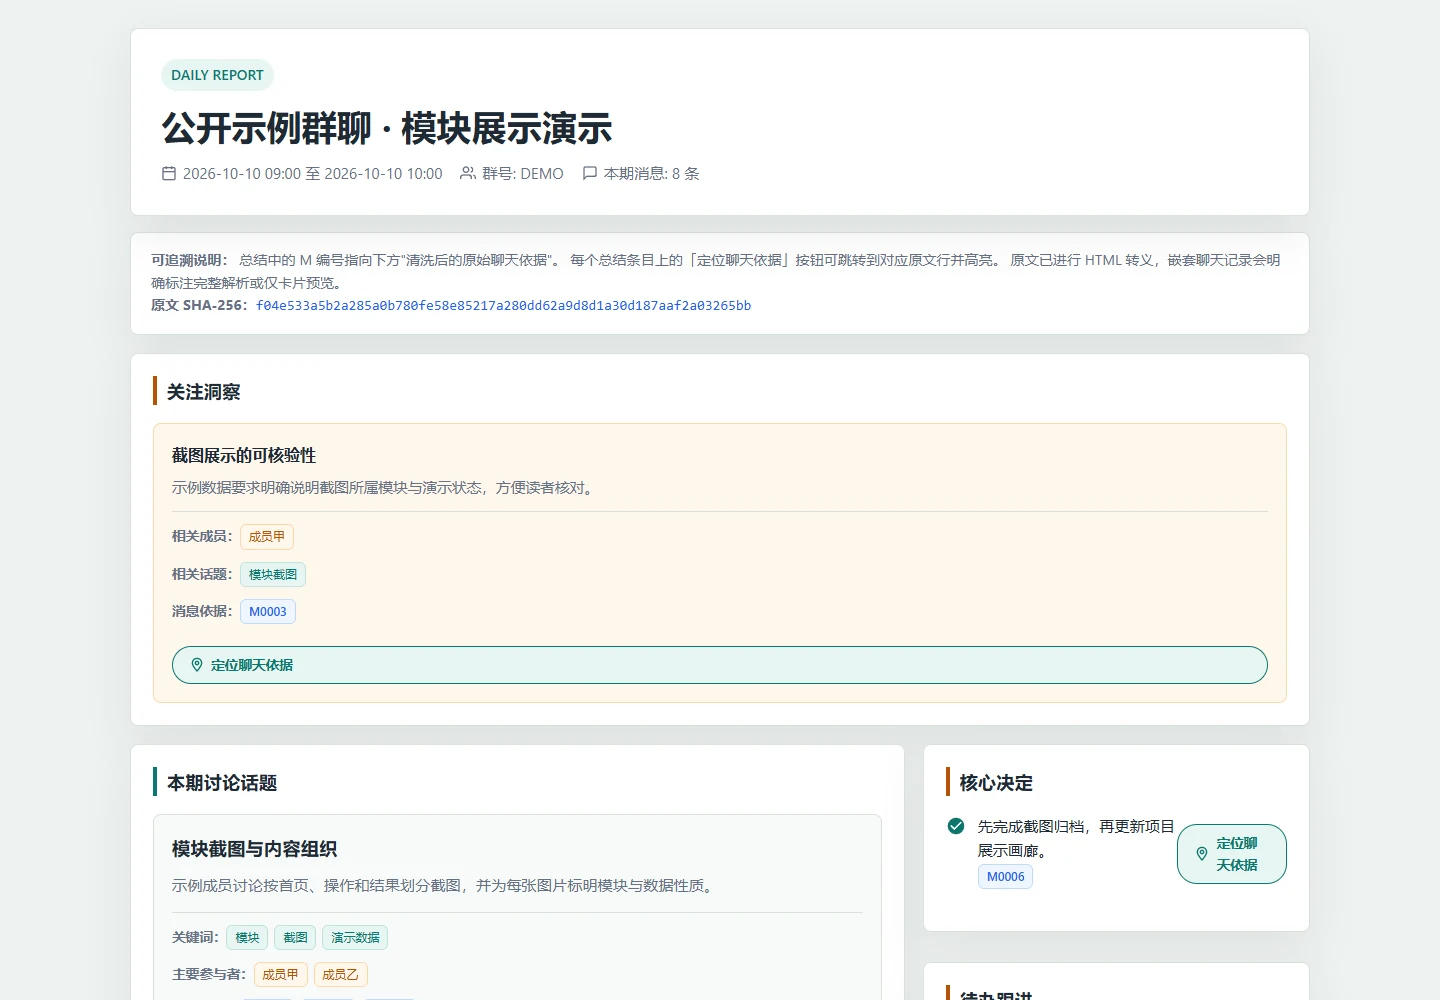Select the M0003 message reference tag
1440x1000 pixels.
click(268, 612)
